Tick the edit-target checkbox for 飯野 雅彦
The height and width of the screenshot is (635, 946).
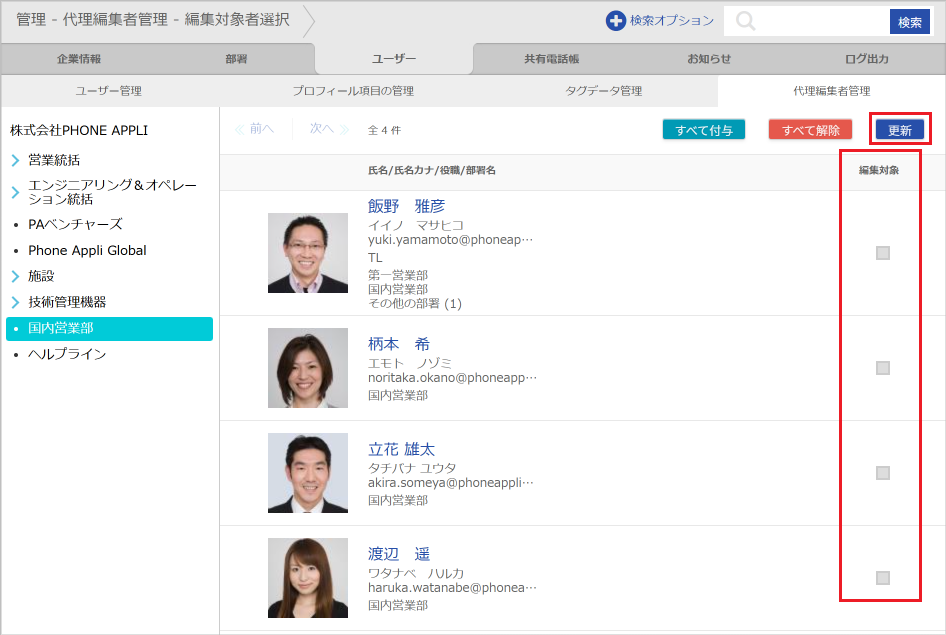[882, 253]
